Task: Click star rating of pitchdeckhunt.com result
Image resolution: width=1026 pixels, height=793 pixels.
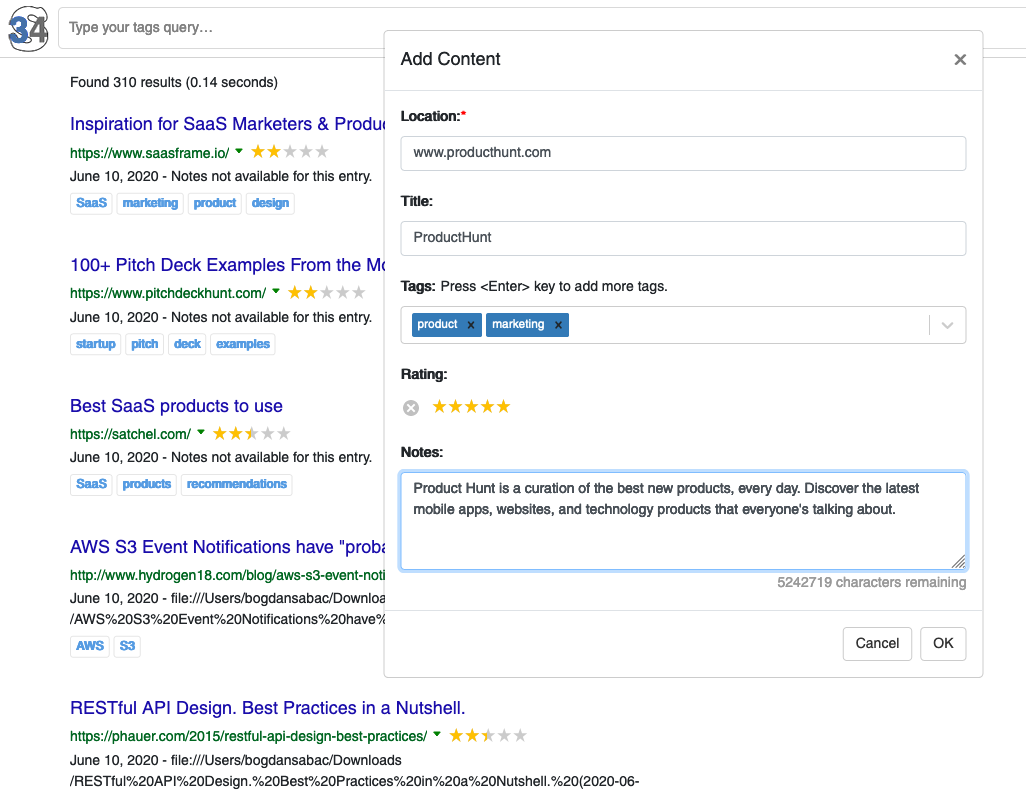Action: coord(327,292)
